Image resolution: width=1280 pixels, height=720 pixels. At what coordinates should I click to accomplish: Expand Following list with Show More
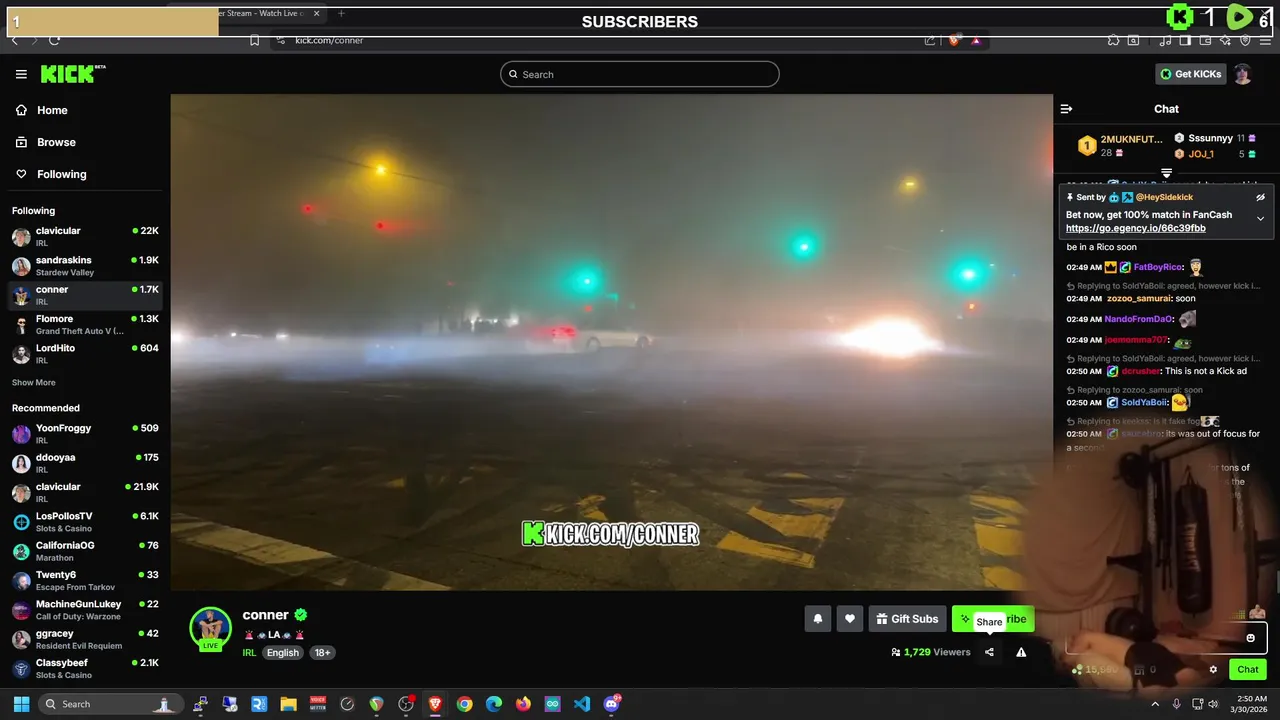point(33,383)
